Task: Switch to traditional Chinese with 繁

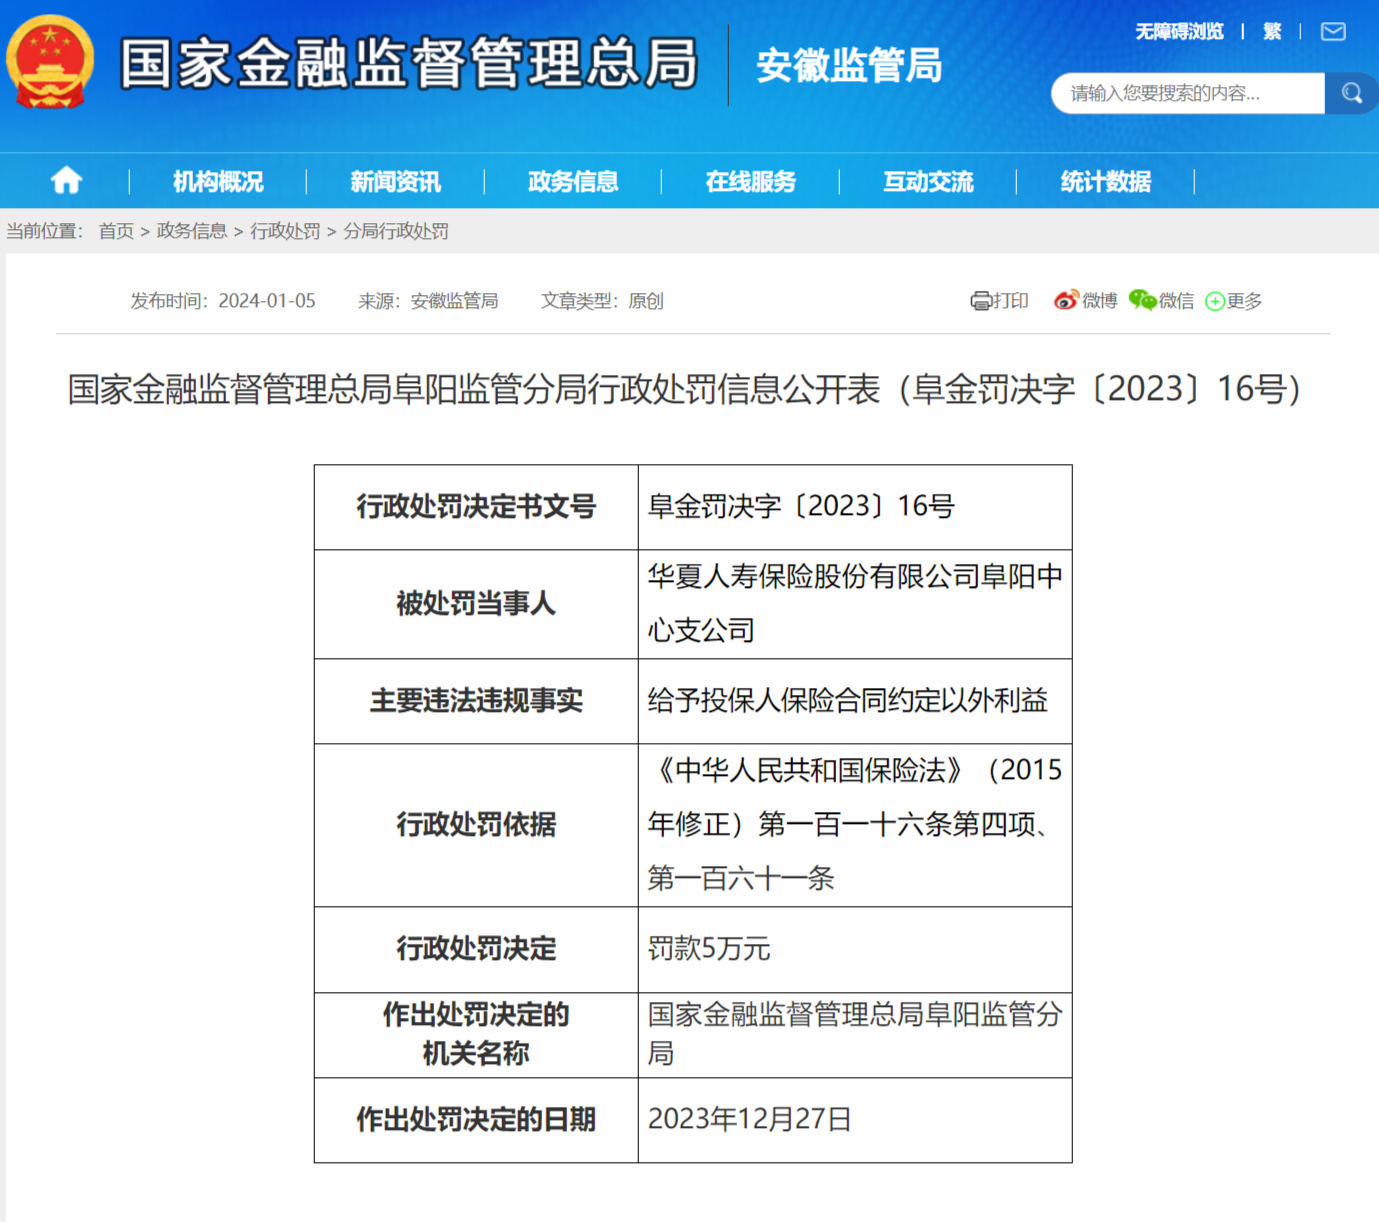Action: tap(1274, 31)
